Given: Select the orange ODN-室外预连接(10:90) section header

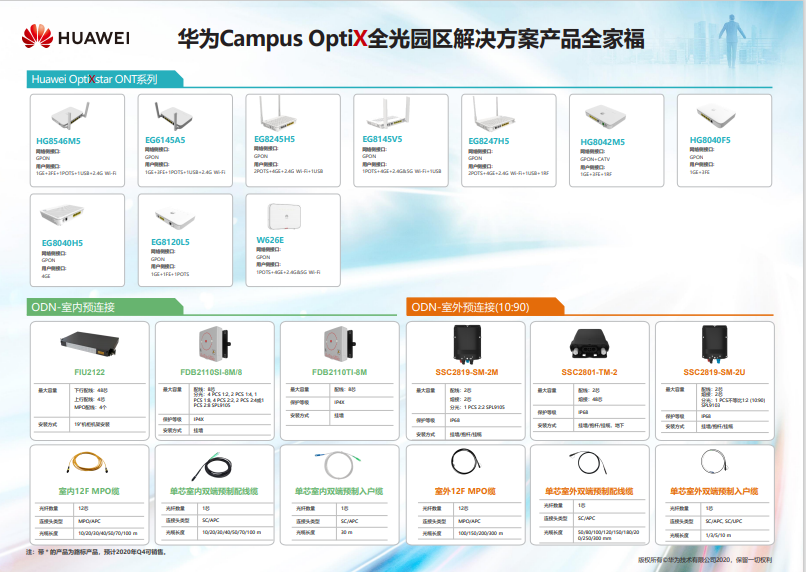Looking at the screenshot, I should pyautogui.click(x=469, y=307).
